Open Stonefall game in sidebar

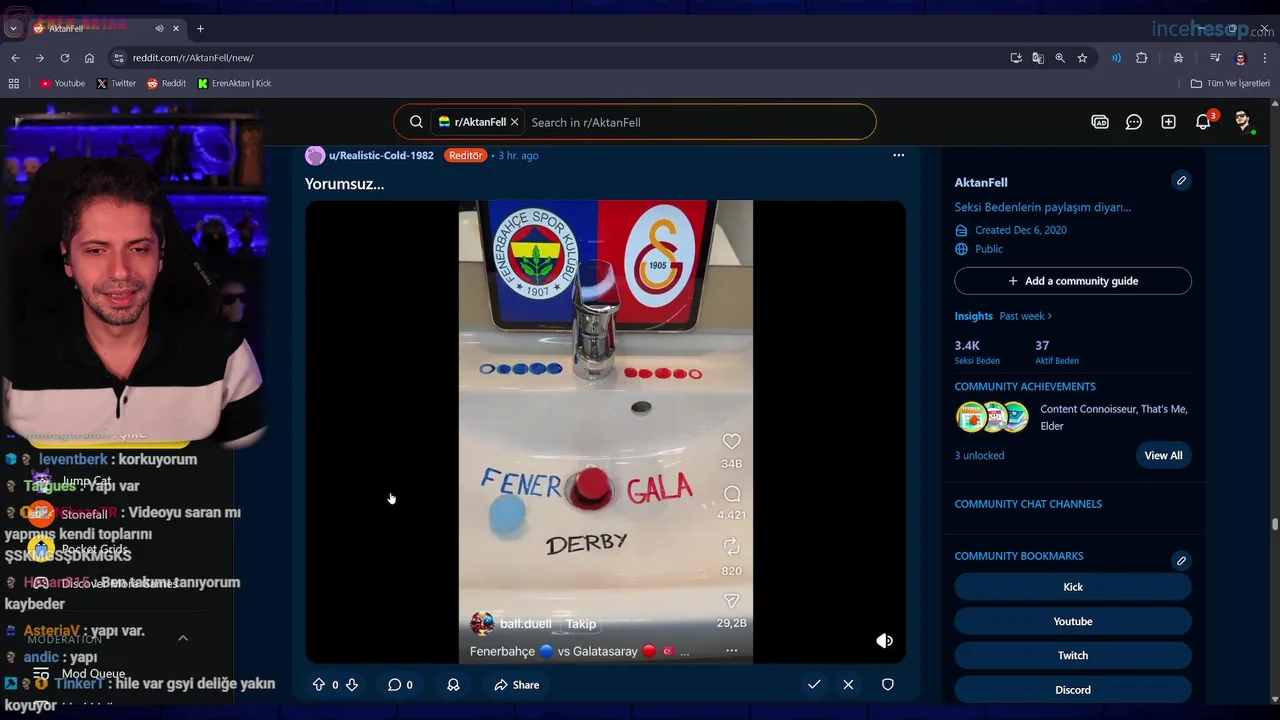tap(85, 515)
